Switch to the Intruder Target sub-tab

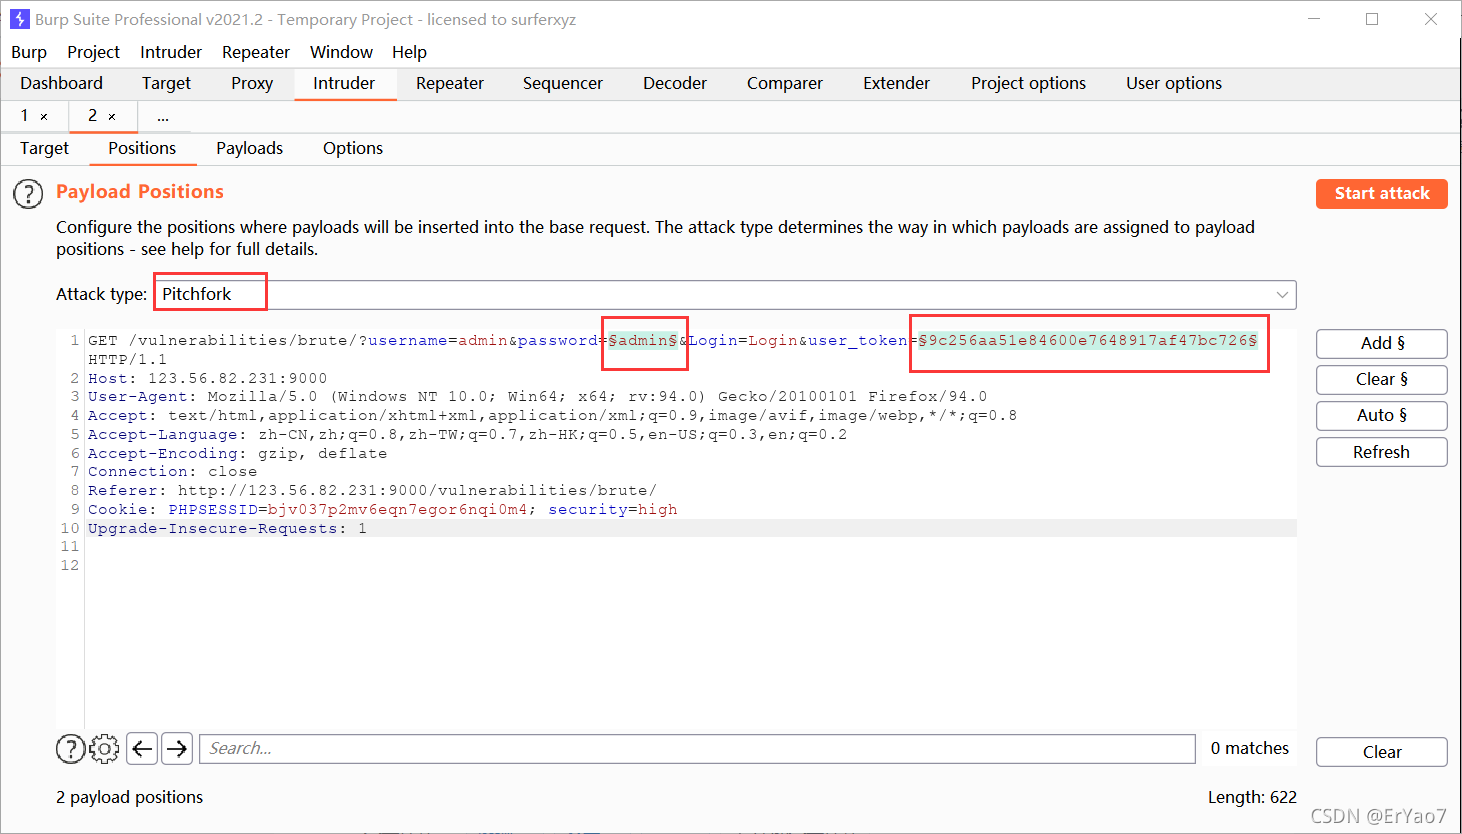(45, 148)
